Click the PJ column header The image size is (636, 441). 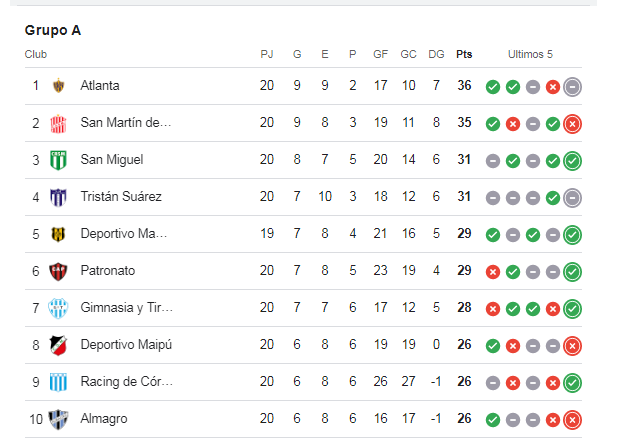[267, 54]
